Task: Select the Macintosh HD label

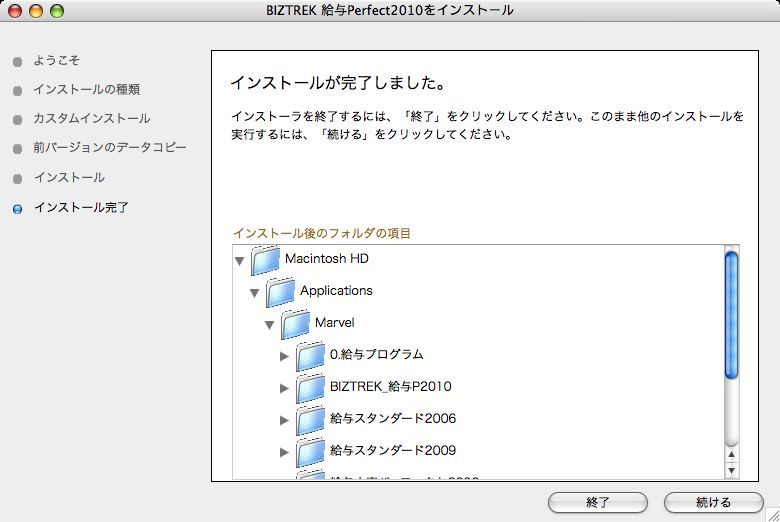Action: 326,259
